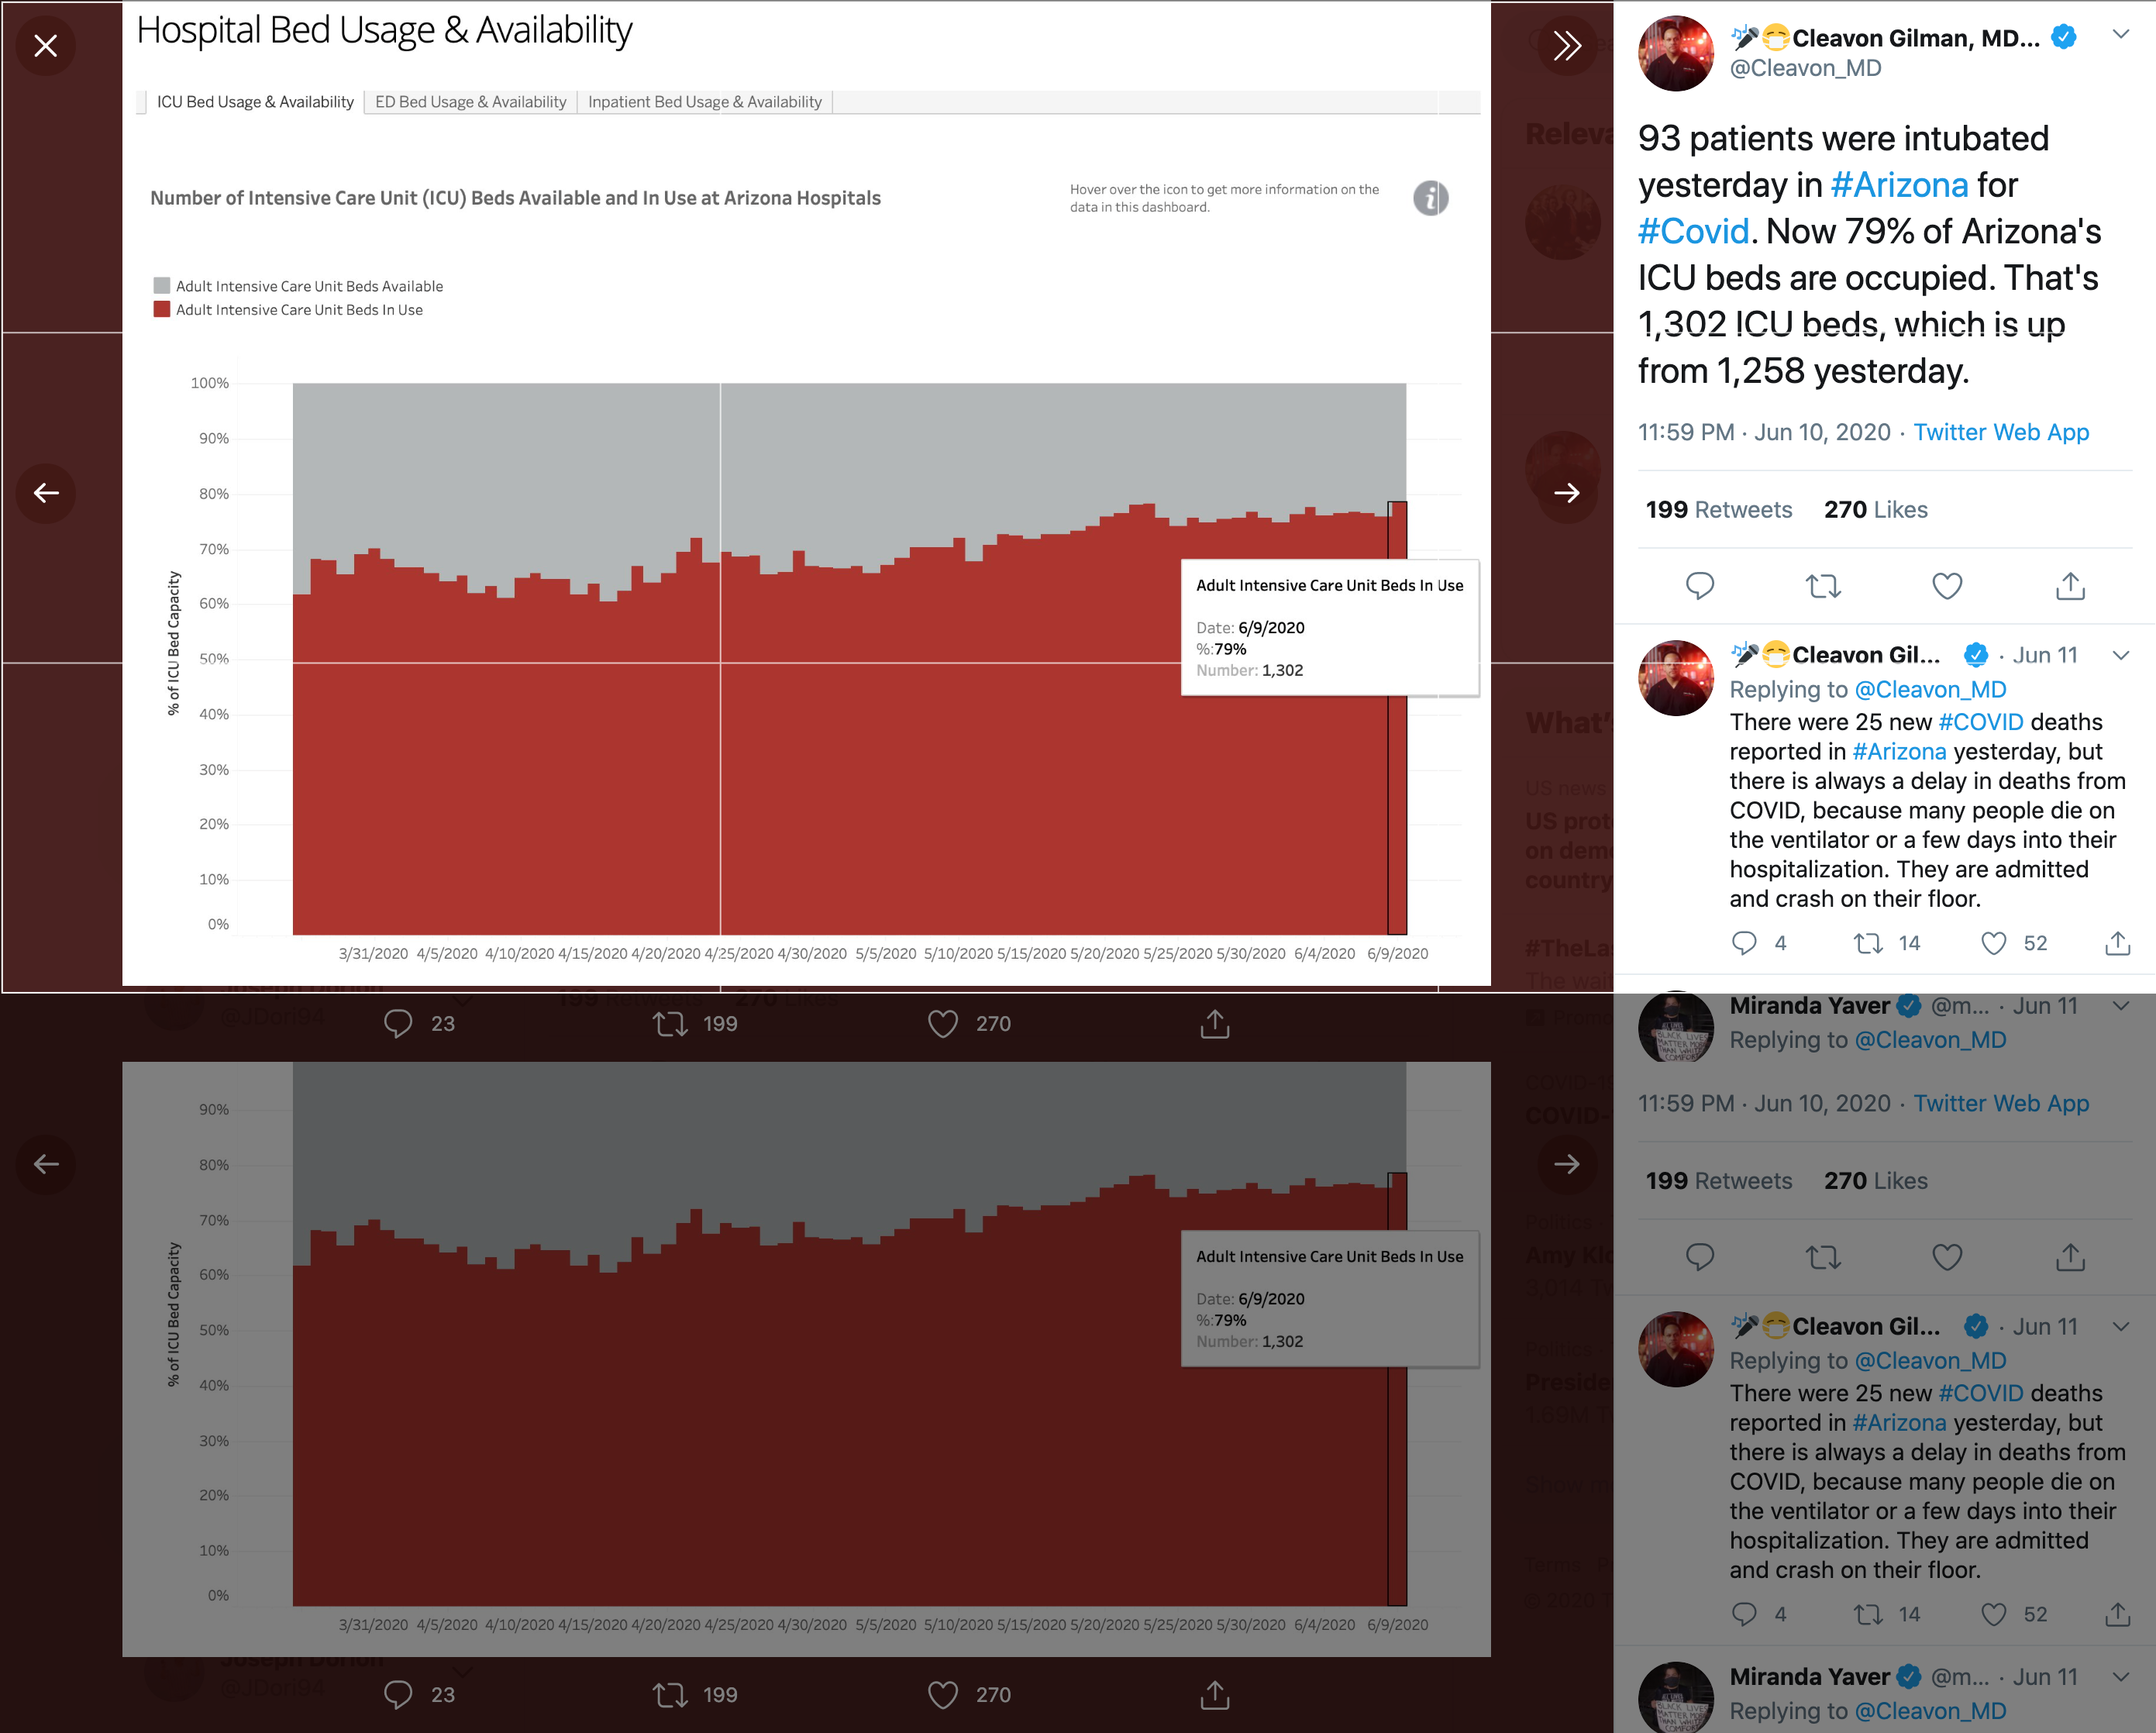Open Cleavon Gilman's profile picture in tweet header
Viewport: 2156px width, 1733px height.
point(1675,53)
